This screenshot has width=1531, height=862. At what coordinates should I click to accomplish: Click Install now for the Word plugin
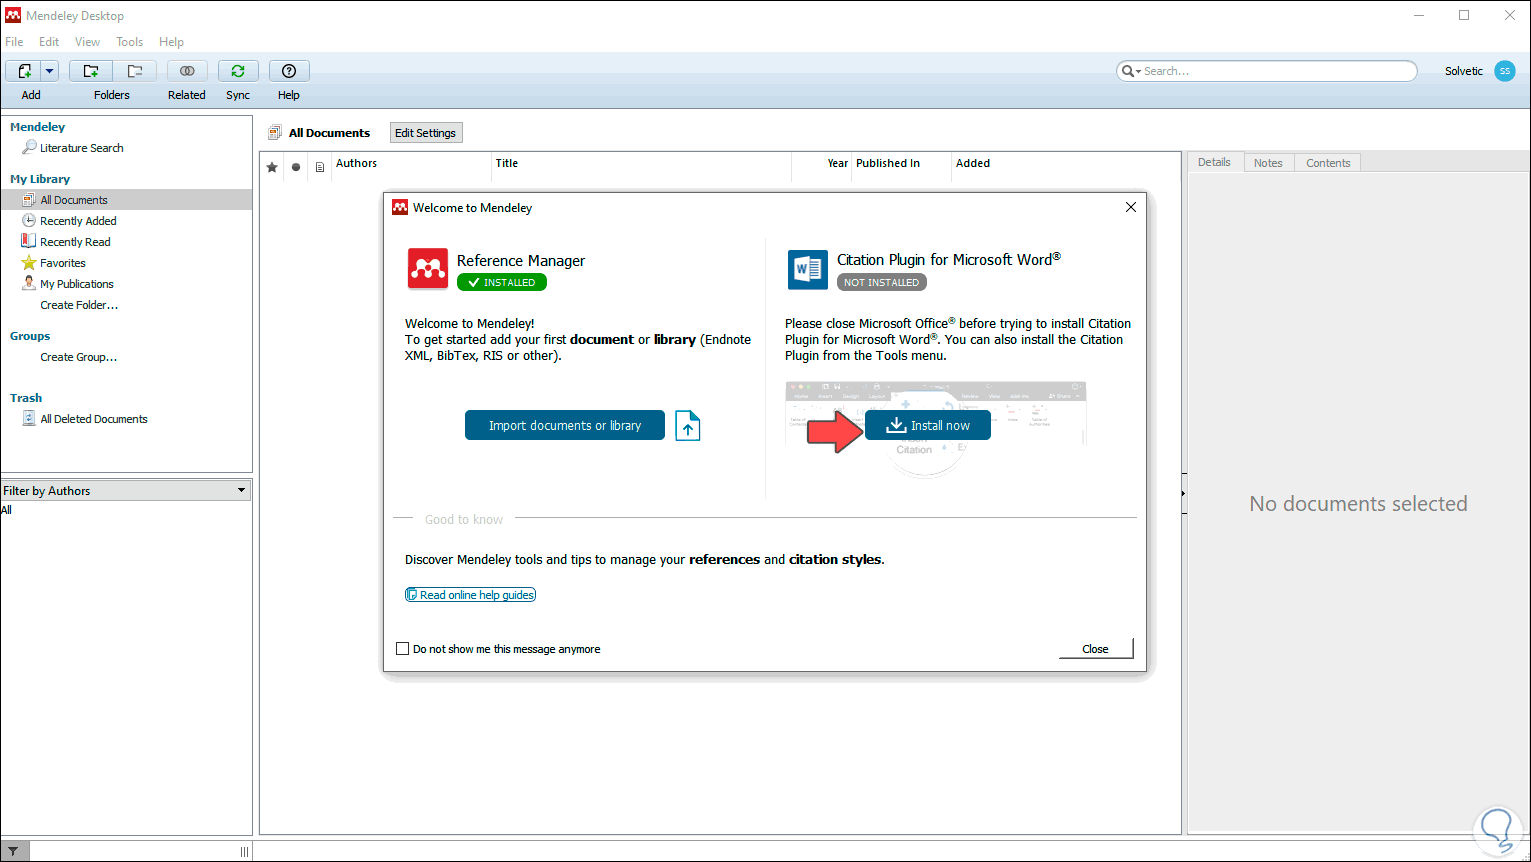928,425
